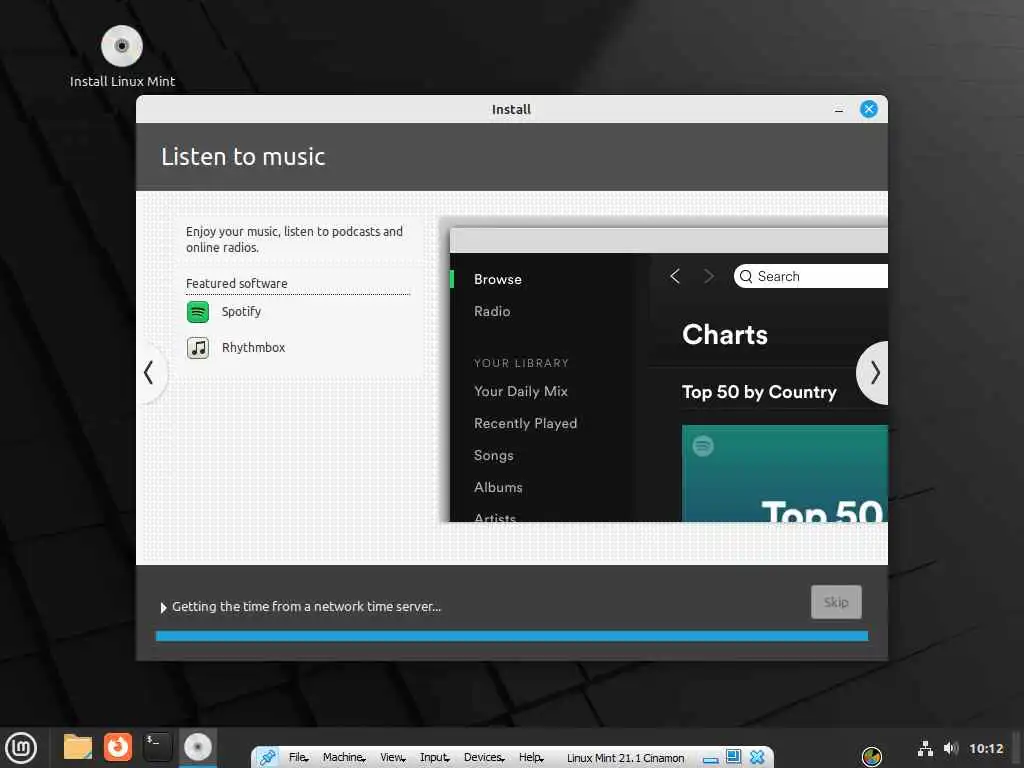The height and width of the screenshot is (768, 1024).
Task: Click Radio in the Spotify sidebar
Action: click(492, 312)
